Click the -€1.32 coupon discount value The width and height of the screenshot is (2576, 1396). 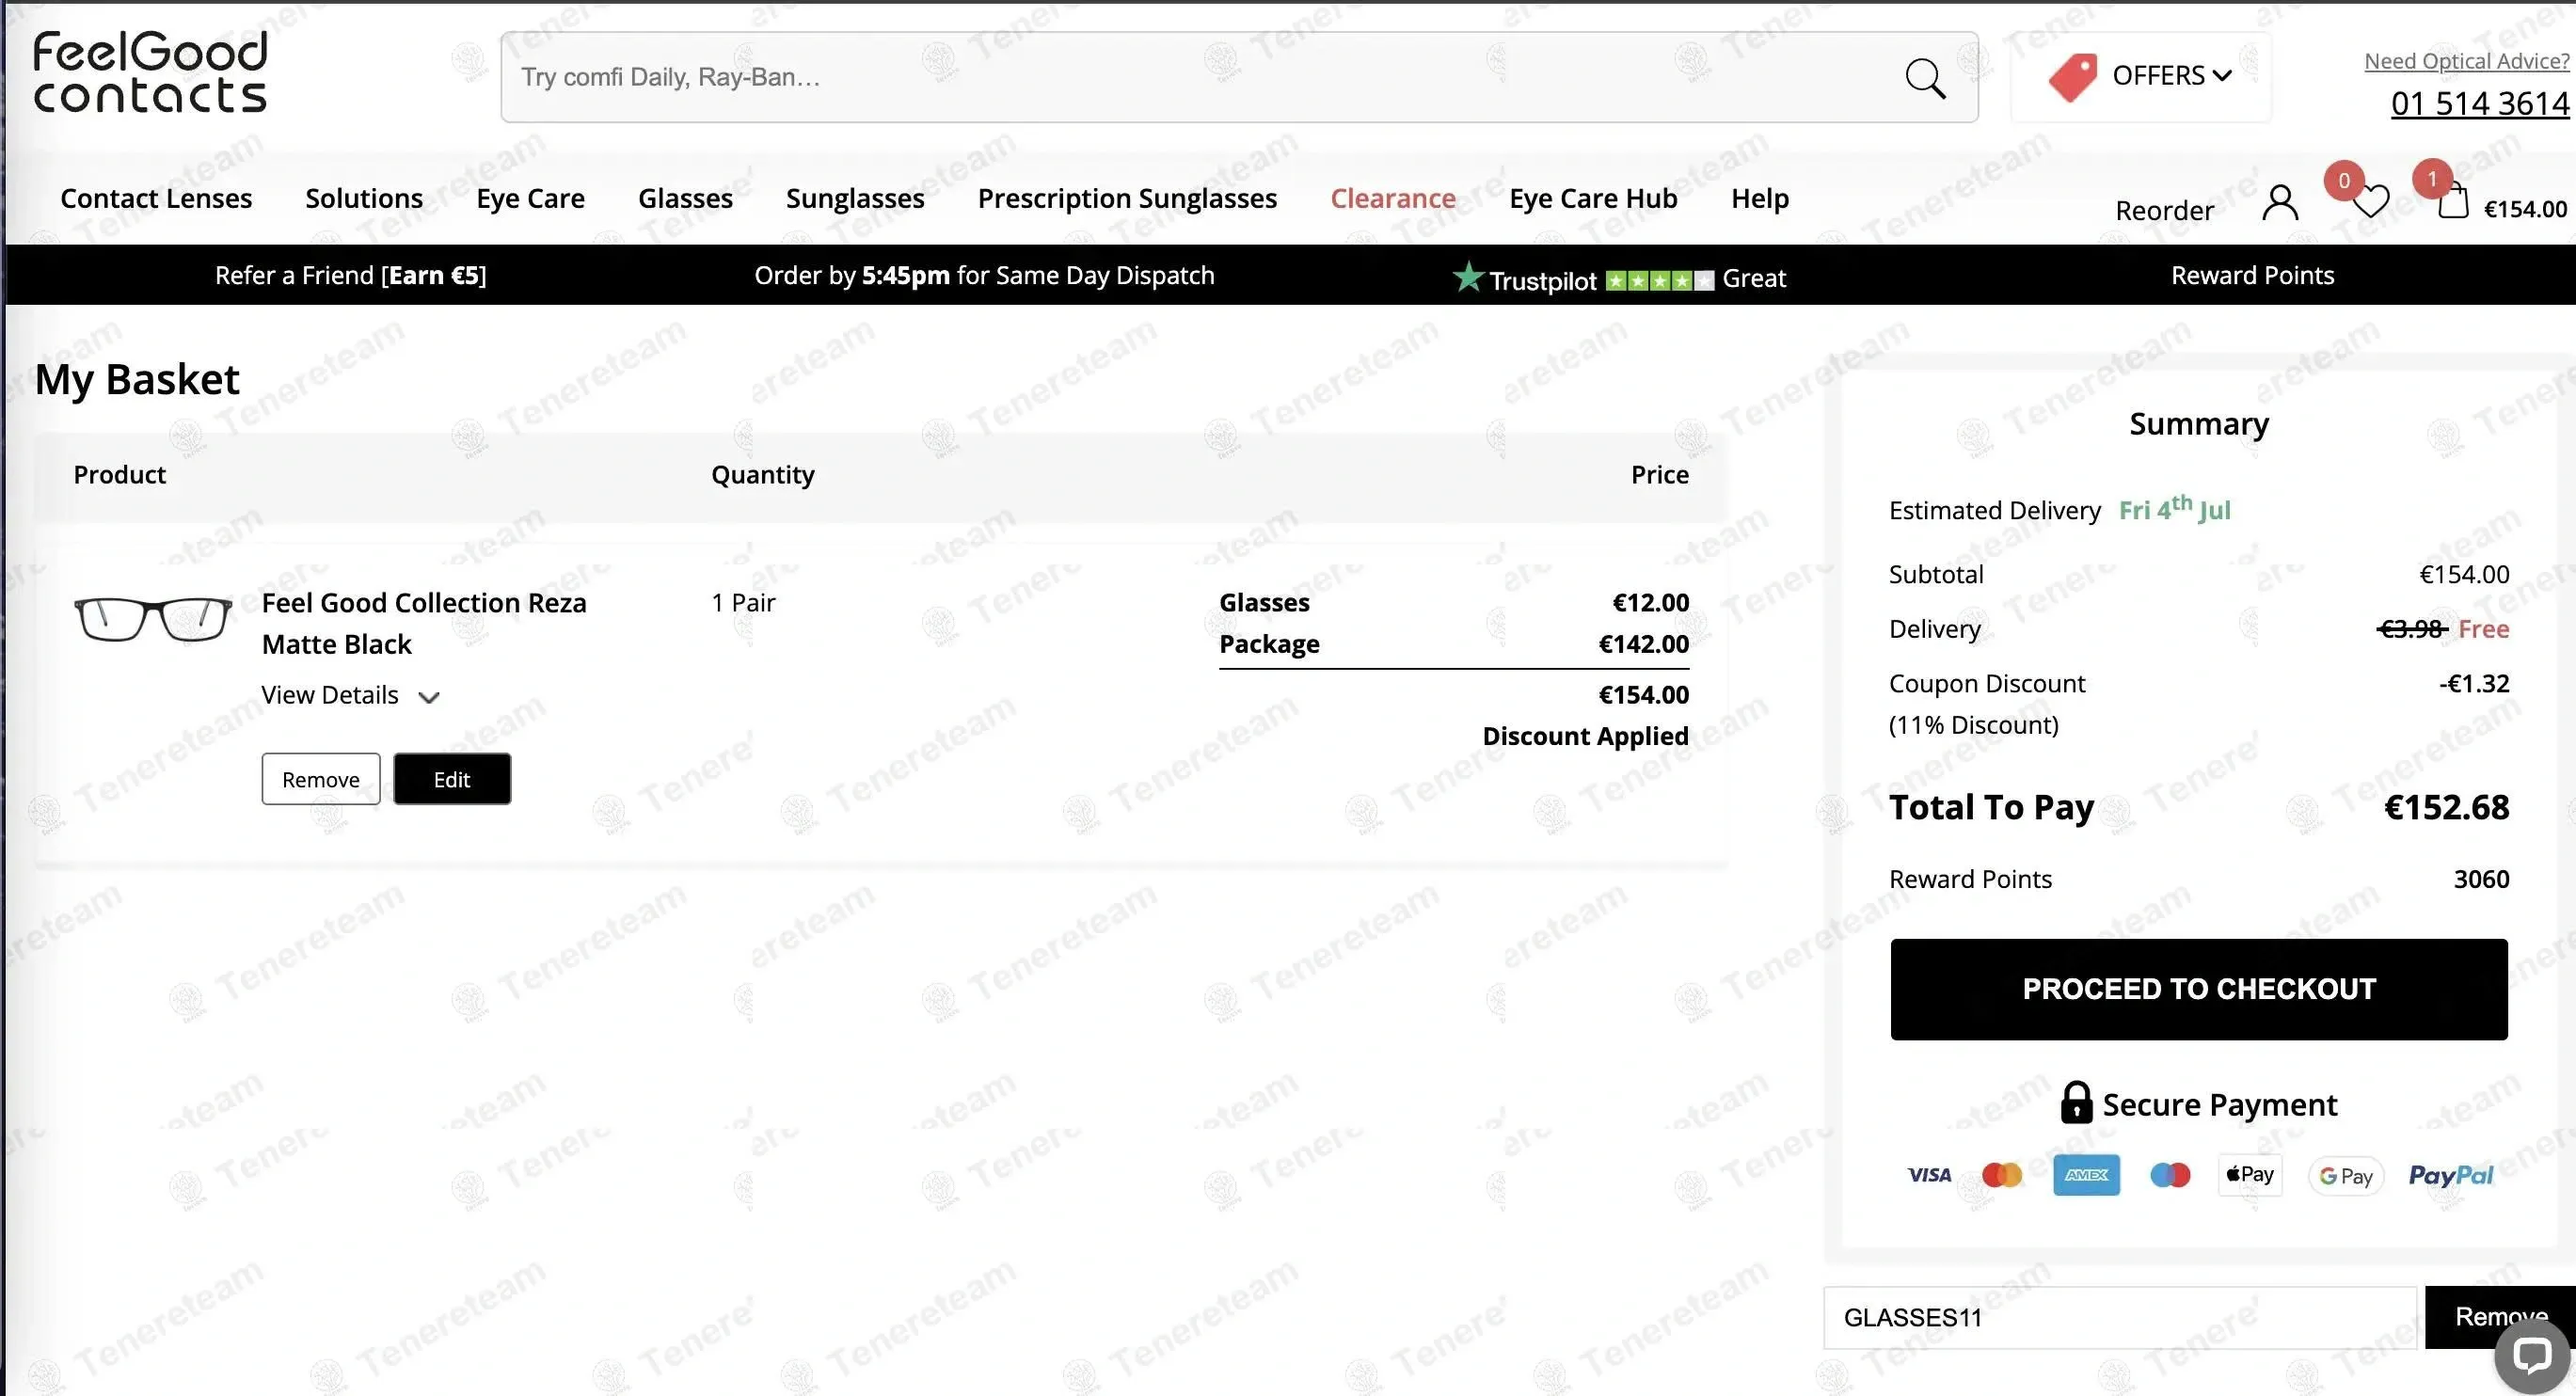pyautogui.click(x=2474, y=683)
